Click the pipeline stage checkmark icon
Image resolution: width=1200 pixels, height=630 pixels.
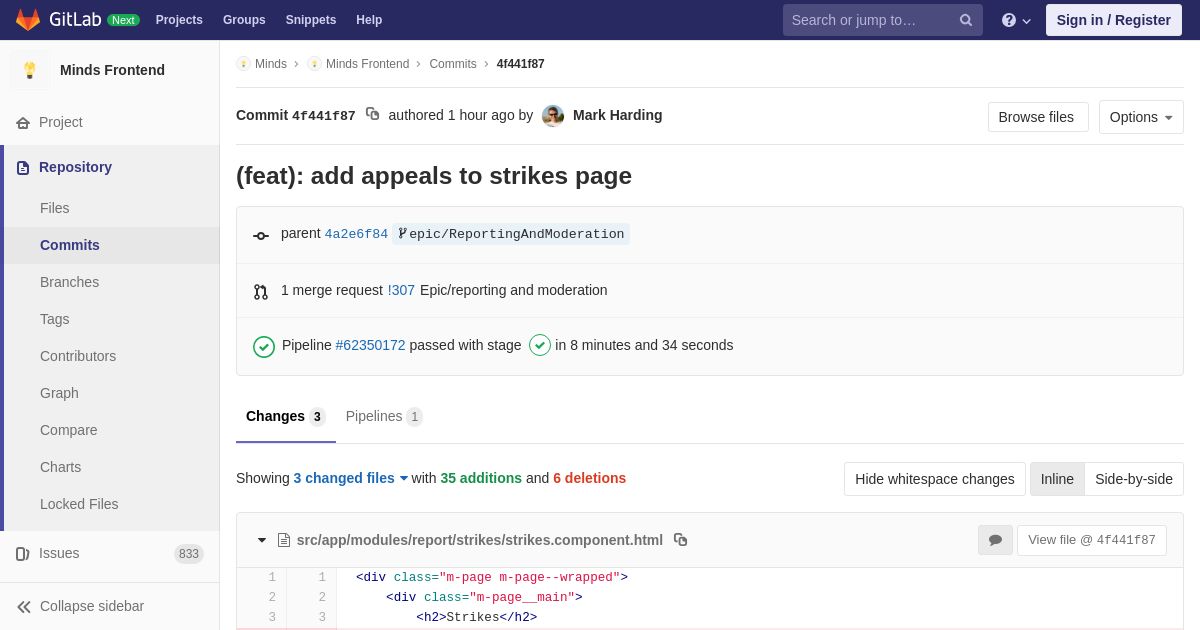click(x=540, y=345)
